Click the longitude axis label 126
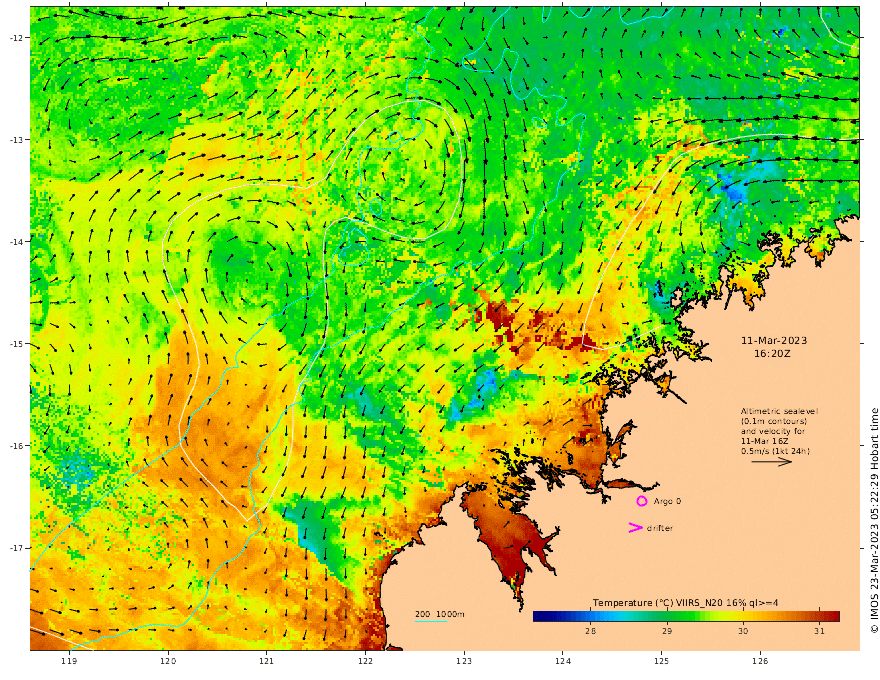Viewport: 880px width, 680px height. (x=760, y=661)
